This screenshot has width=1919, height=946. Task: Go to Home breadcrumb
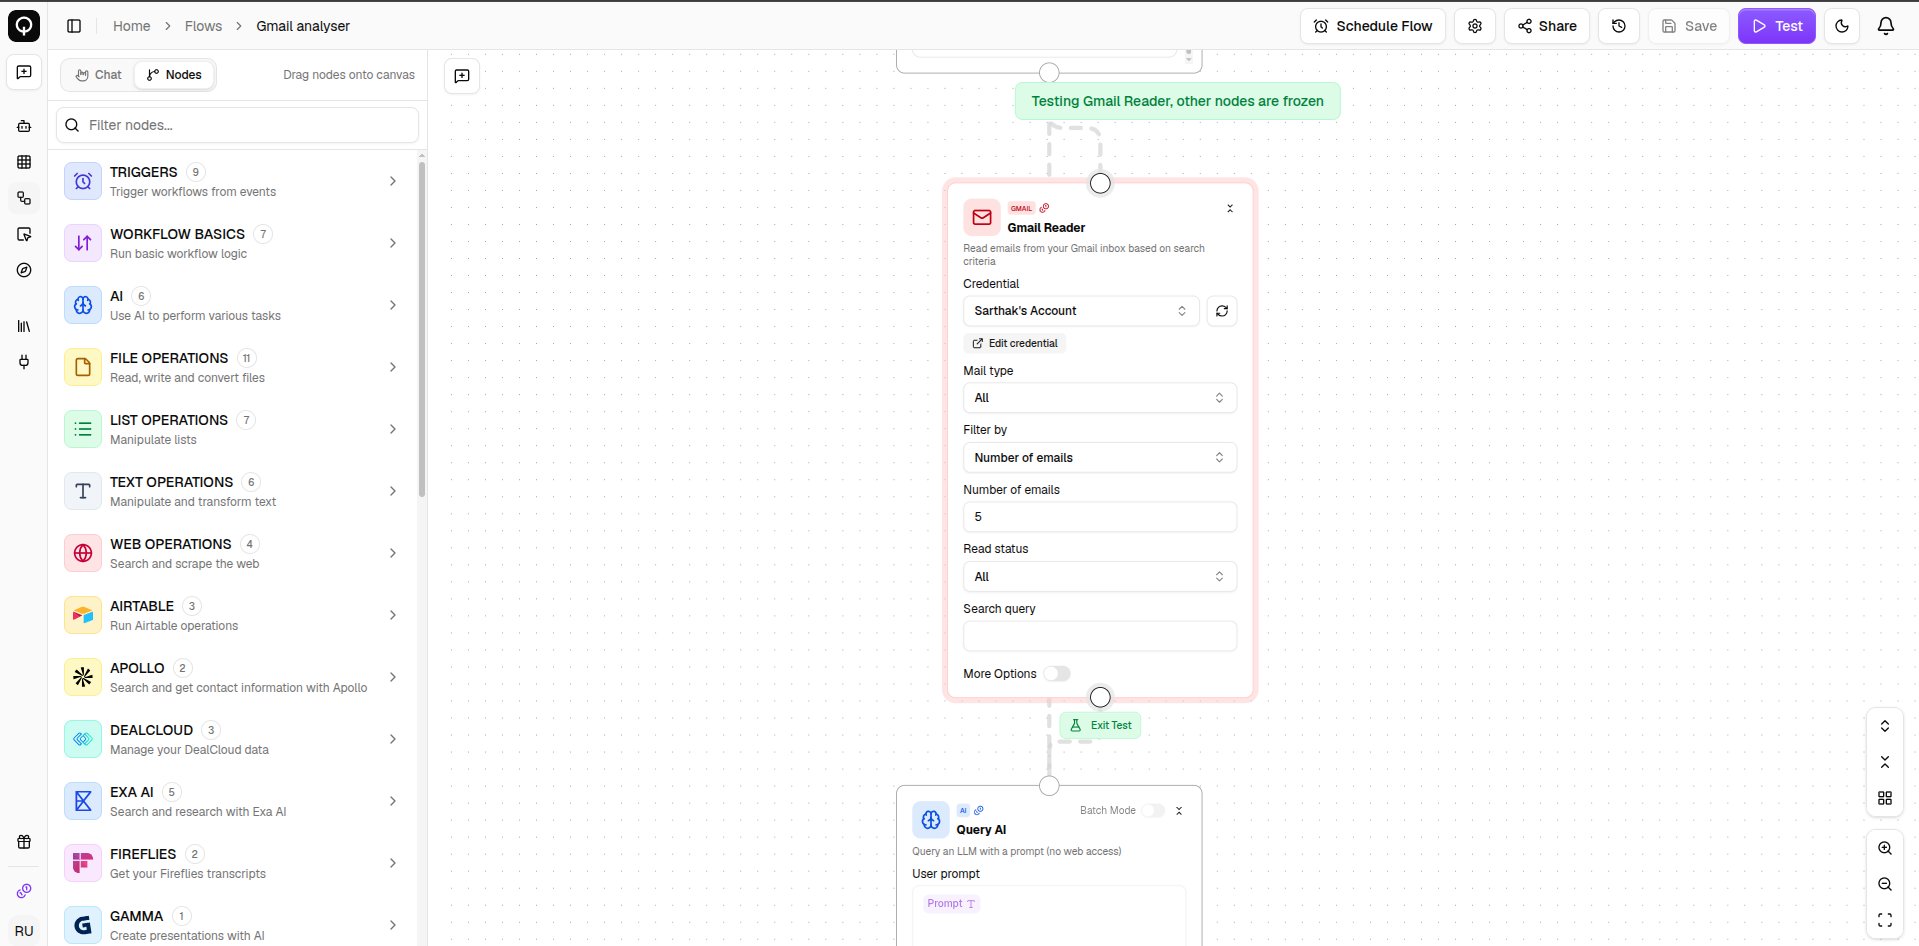coord(131,26)
